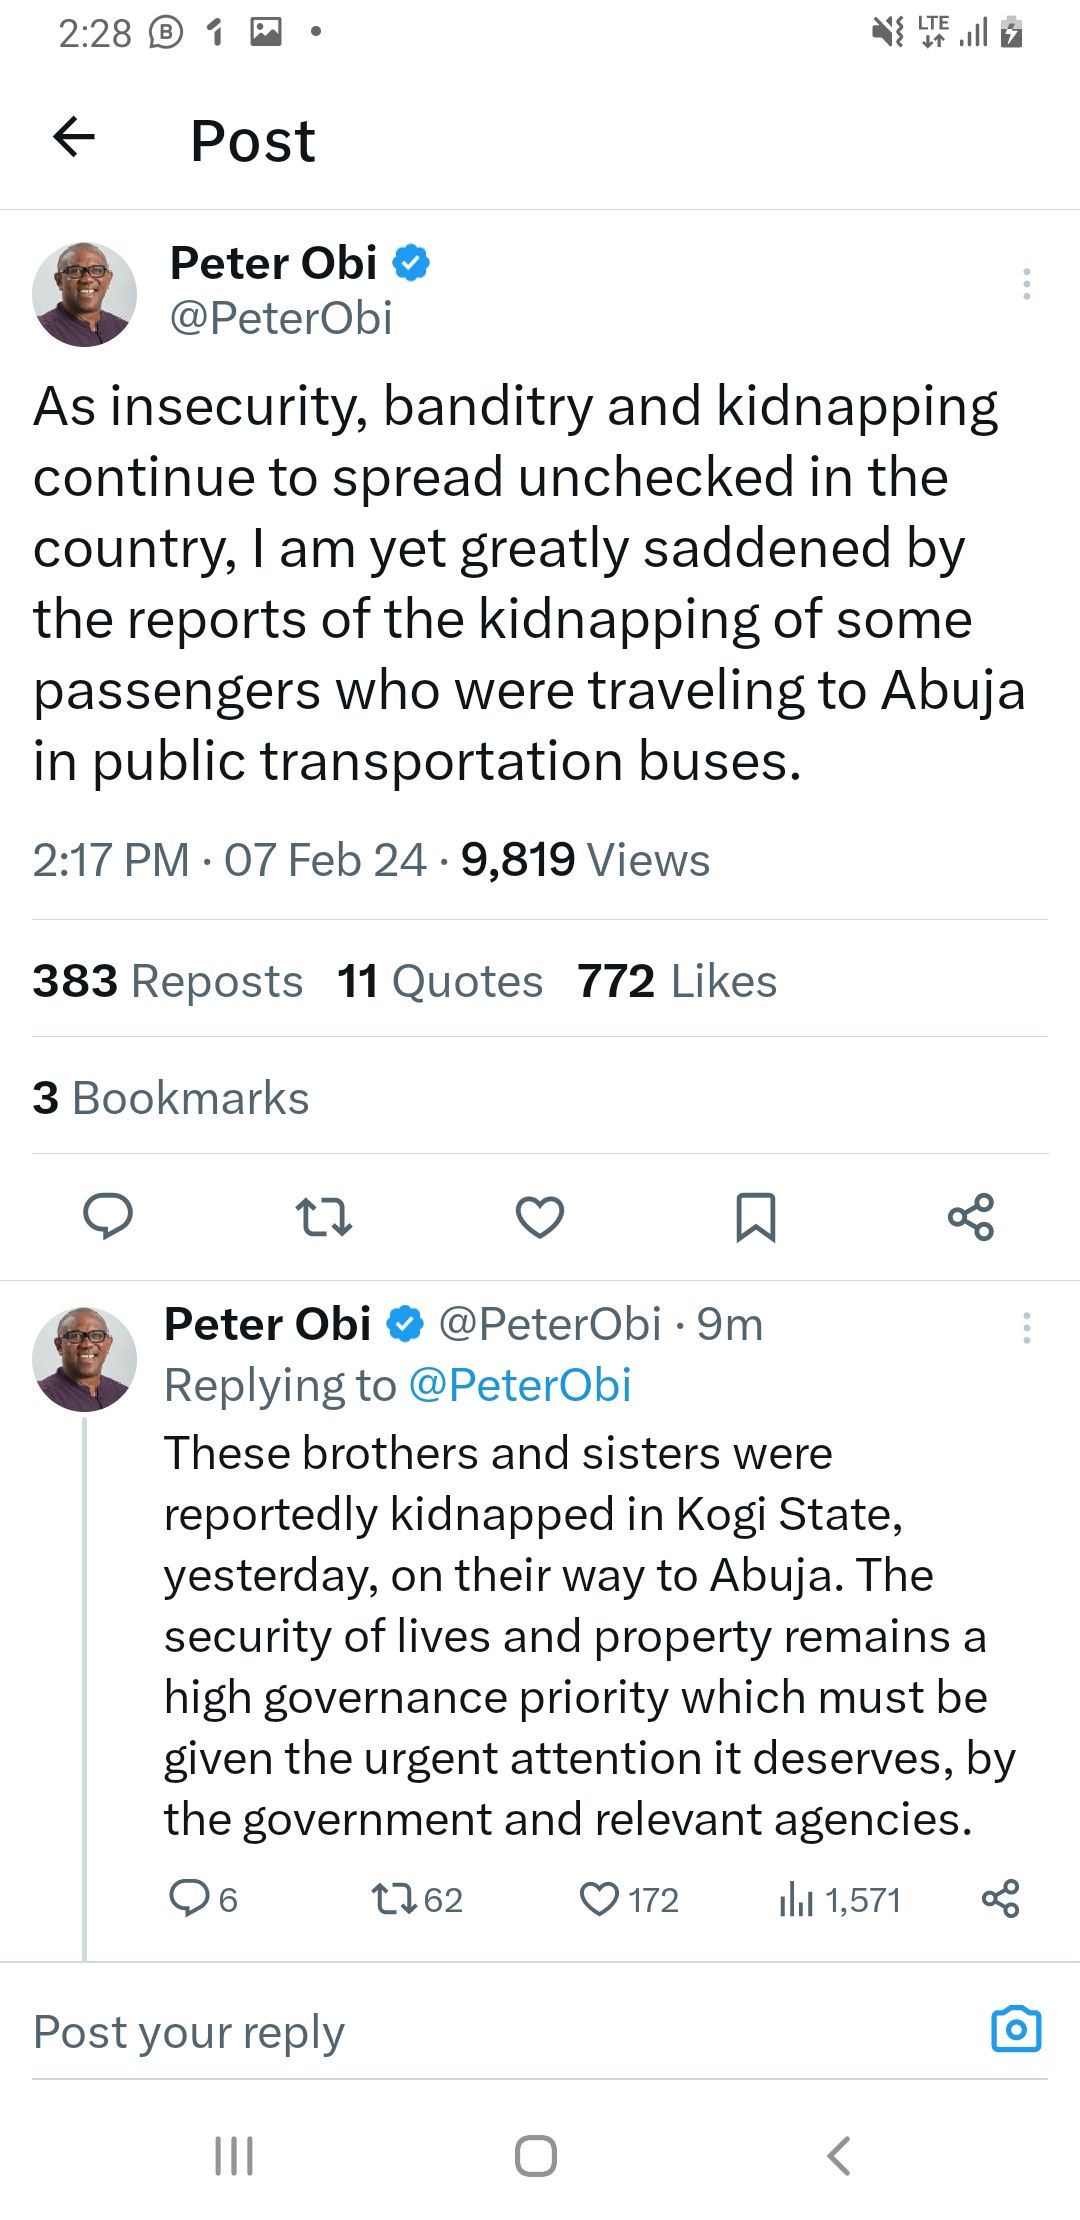This screenshot has height=2220, width=1080.
Task: Bookmark the main post
Action: pyautogui.click(x=755, y=1217)
